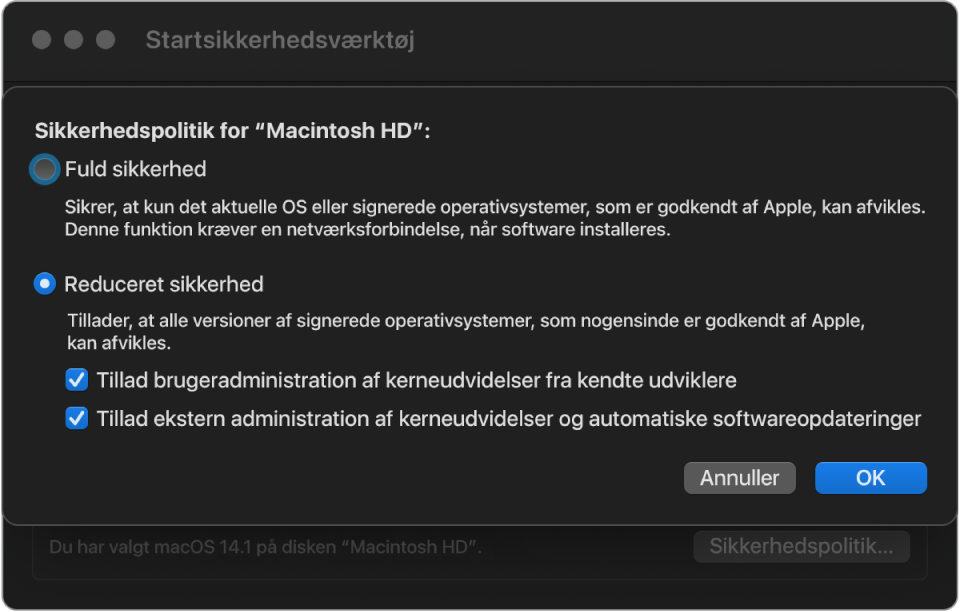
Task: Click the zoom window button in the title bar
Action: tap(105, 40)
